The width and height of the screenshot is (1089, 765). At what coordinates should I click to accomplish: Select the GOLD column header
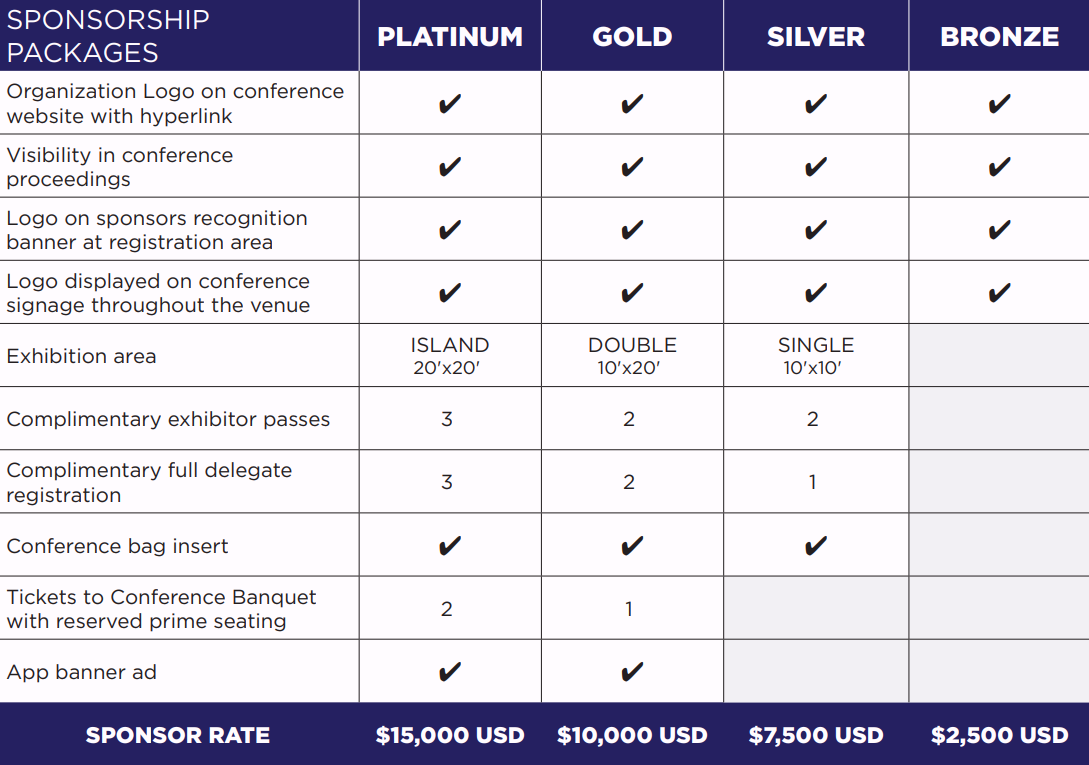click(x=632, y=37)
